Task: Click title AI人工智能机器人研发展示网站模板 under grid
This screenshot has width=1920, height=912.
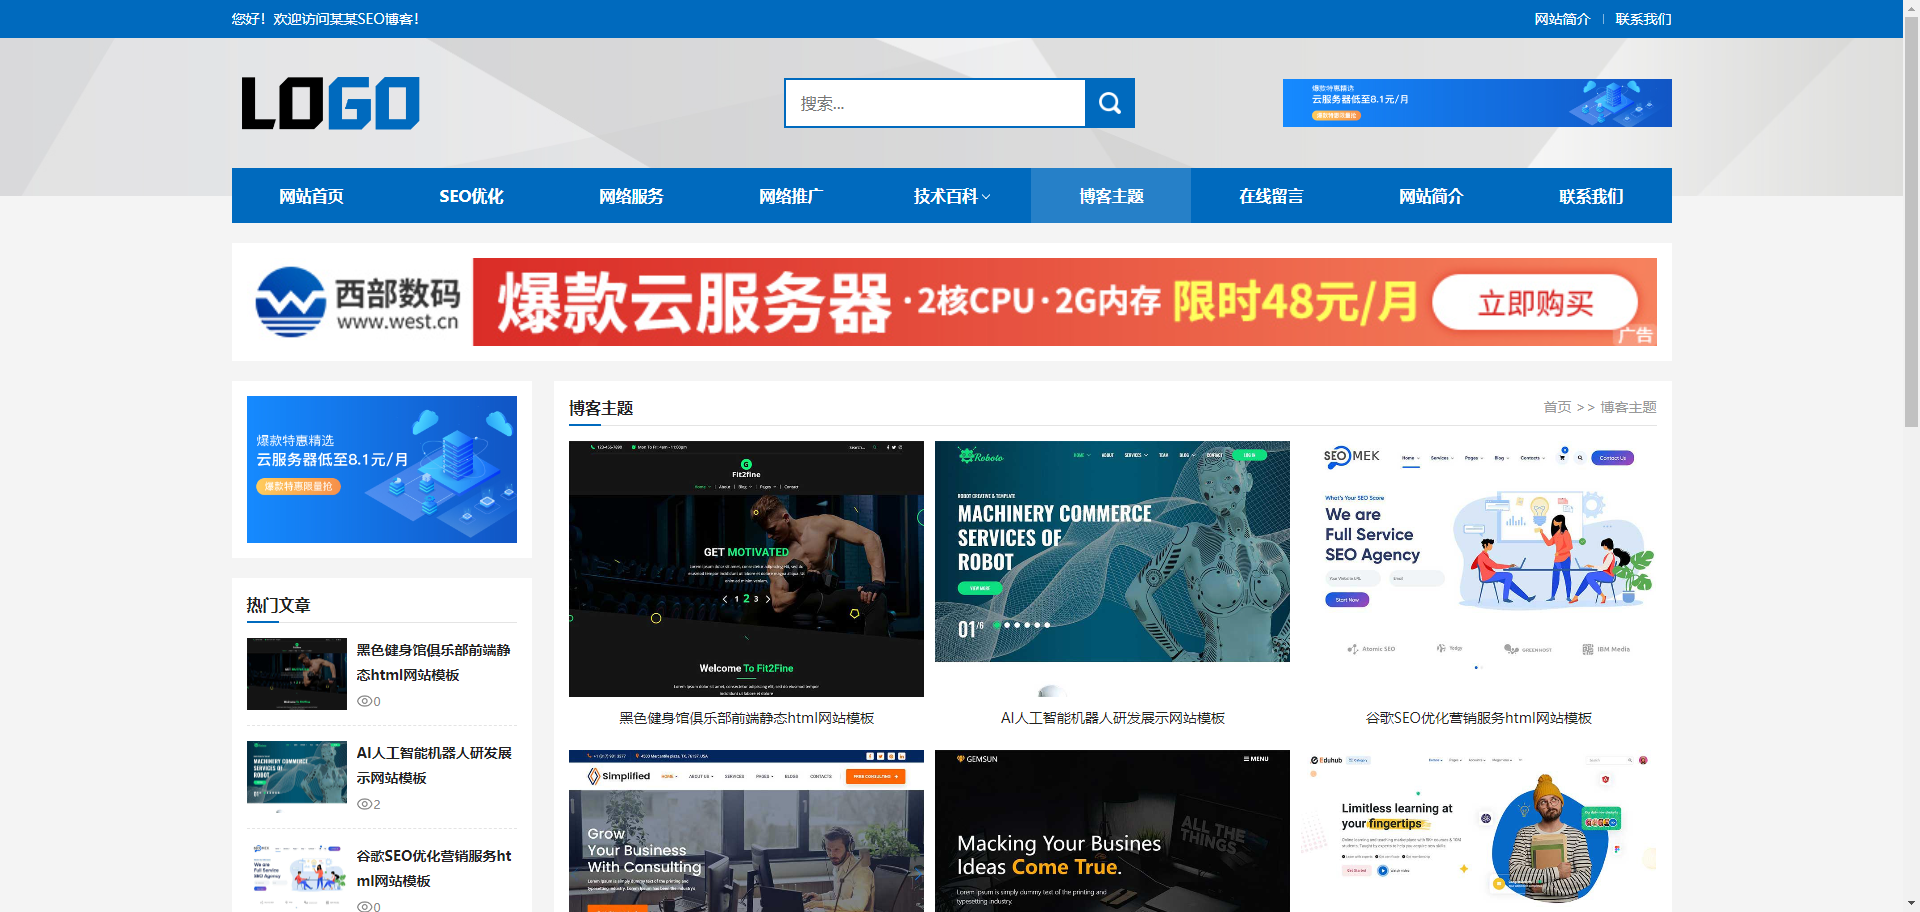Action: 1112,718
